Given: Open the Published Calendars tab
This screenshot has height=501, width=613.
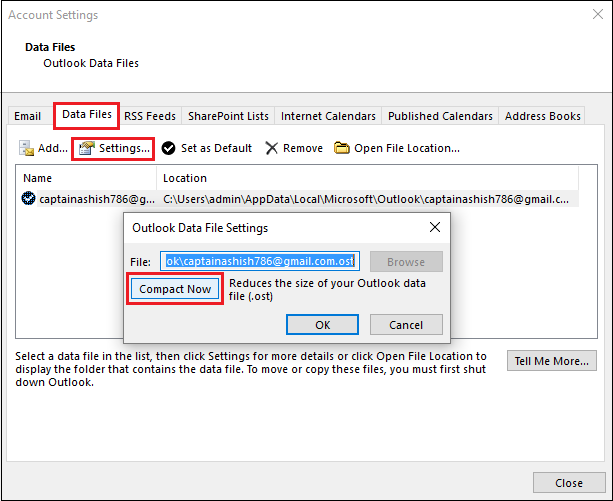Looking at the screenshot, I should [x=440, y=116].
